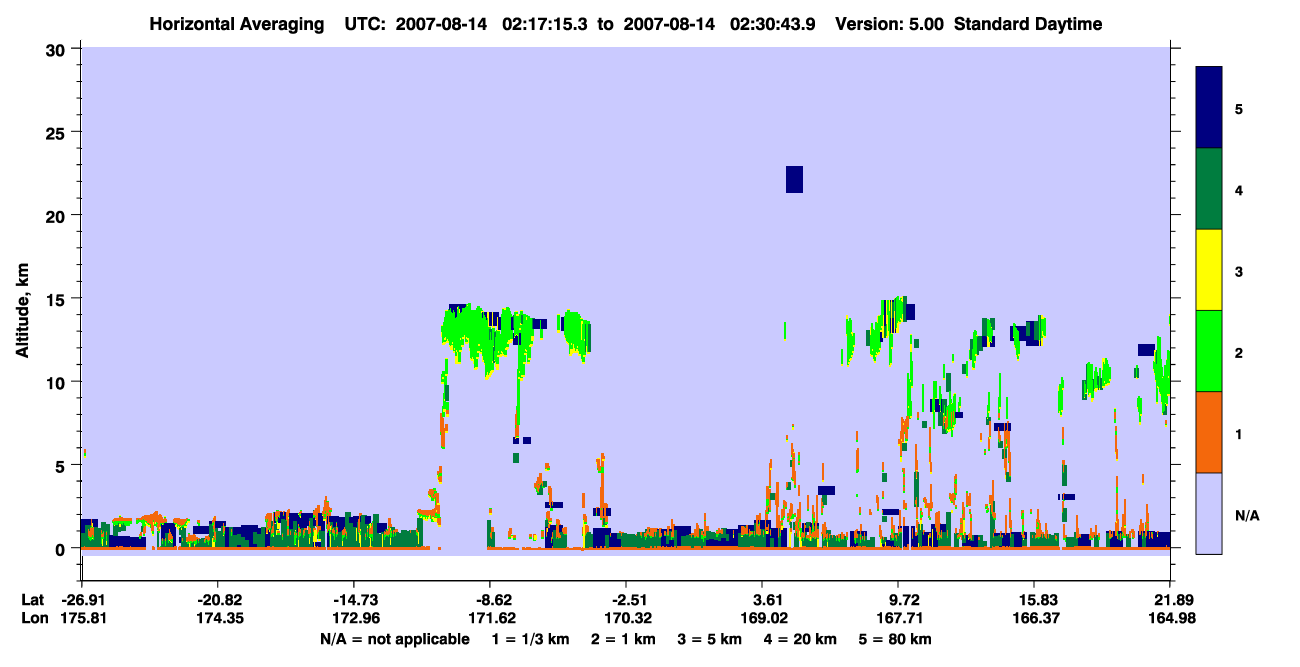Click the end time '02:30:43.9' in the title
Screen dimensions: 1300x667
pyautogui.click(x=771, y=24)
